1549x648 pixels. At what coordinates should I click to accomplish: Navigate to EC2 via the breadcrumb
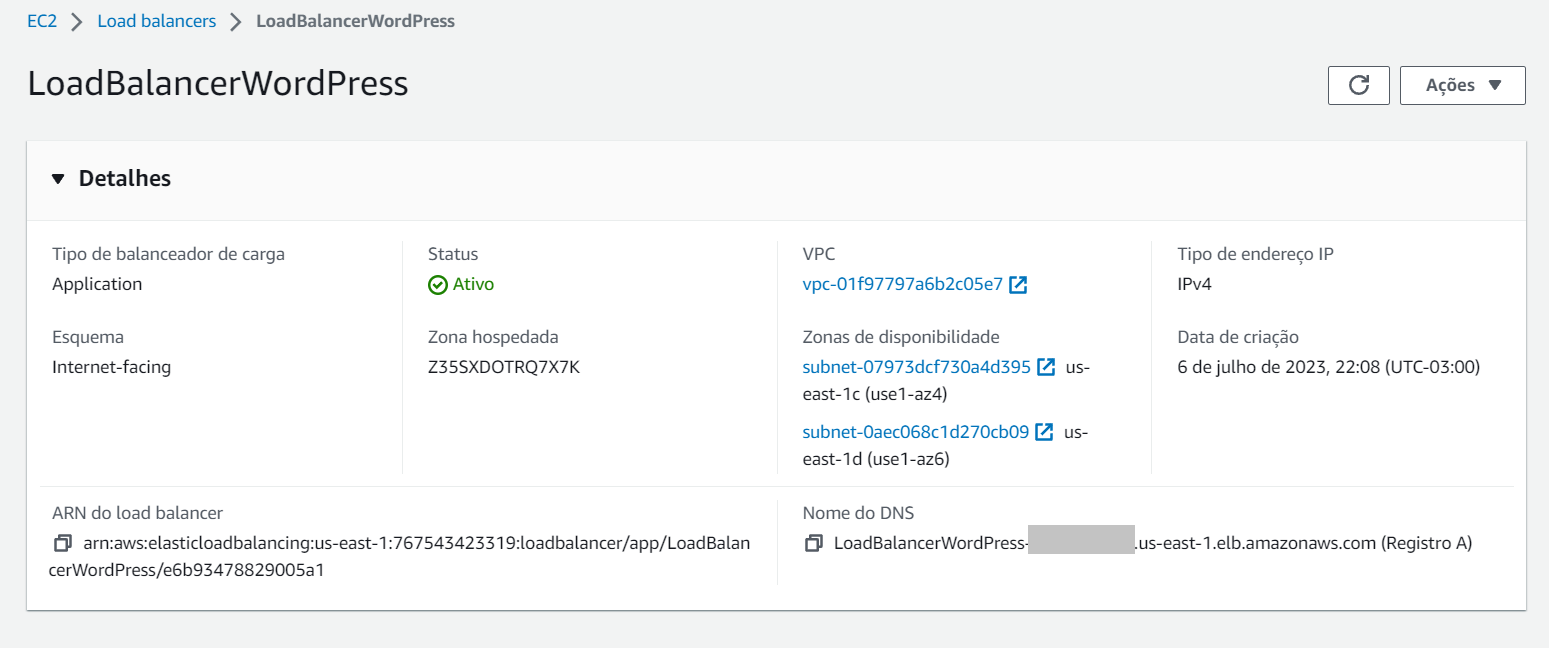(x=42, y=20)
